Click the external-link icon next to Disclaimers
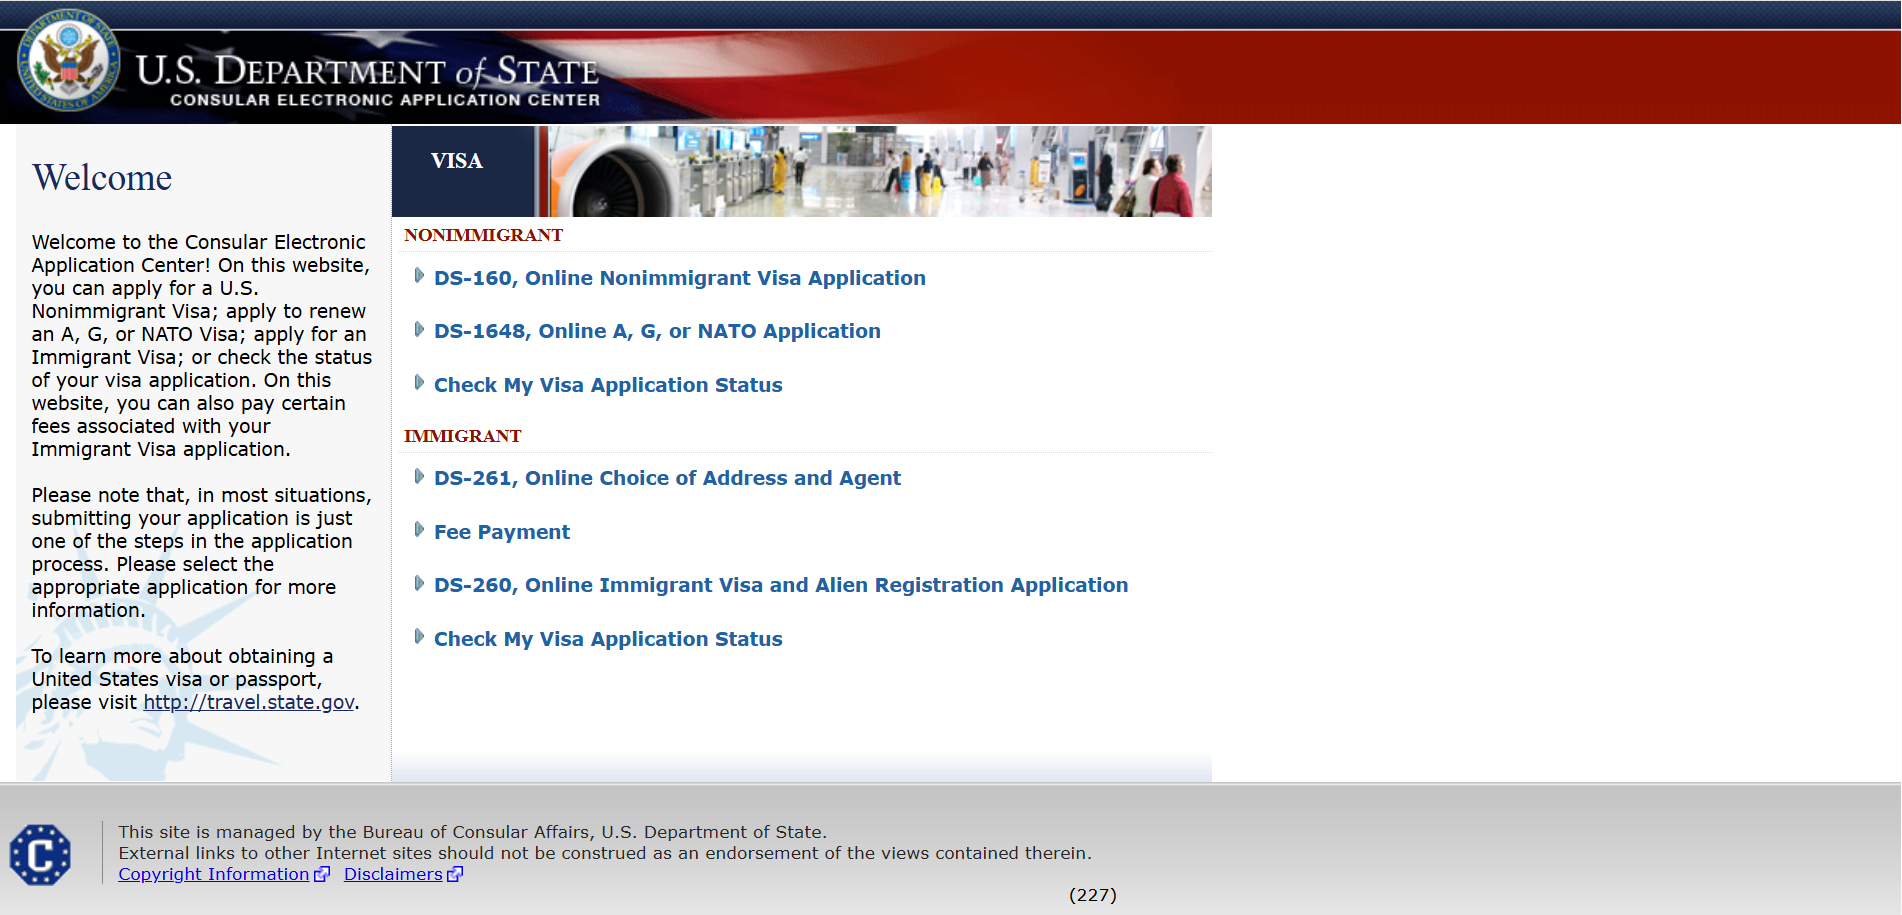 tap(455, 875)
